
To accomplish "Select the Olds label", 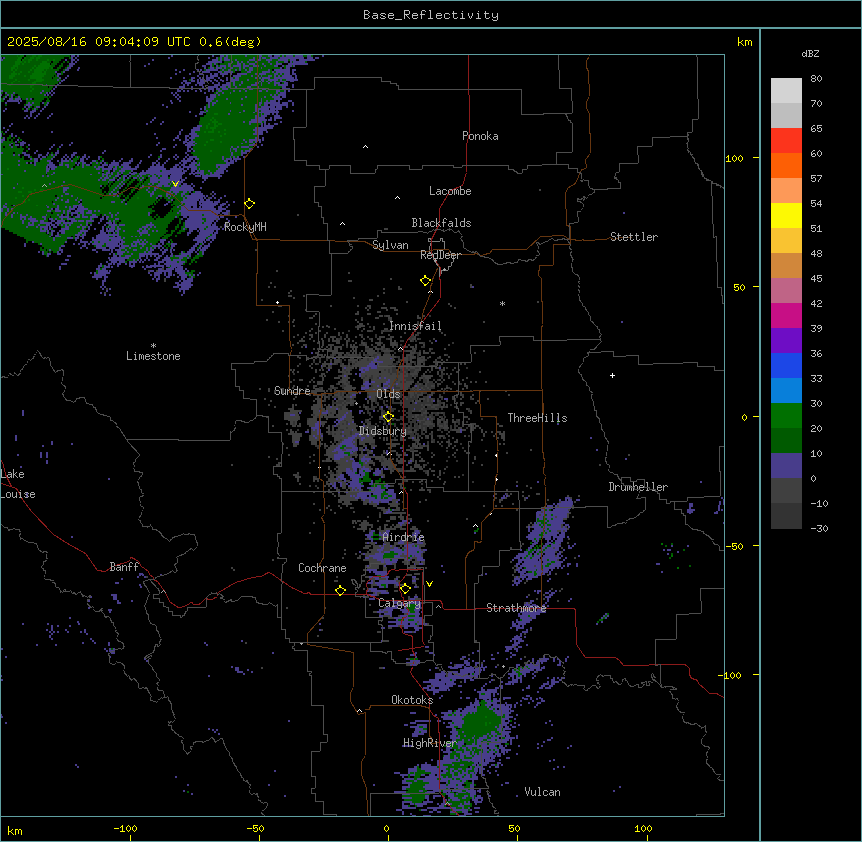I will (x=388, y=394).
